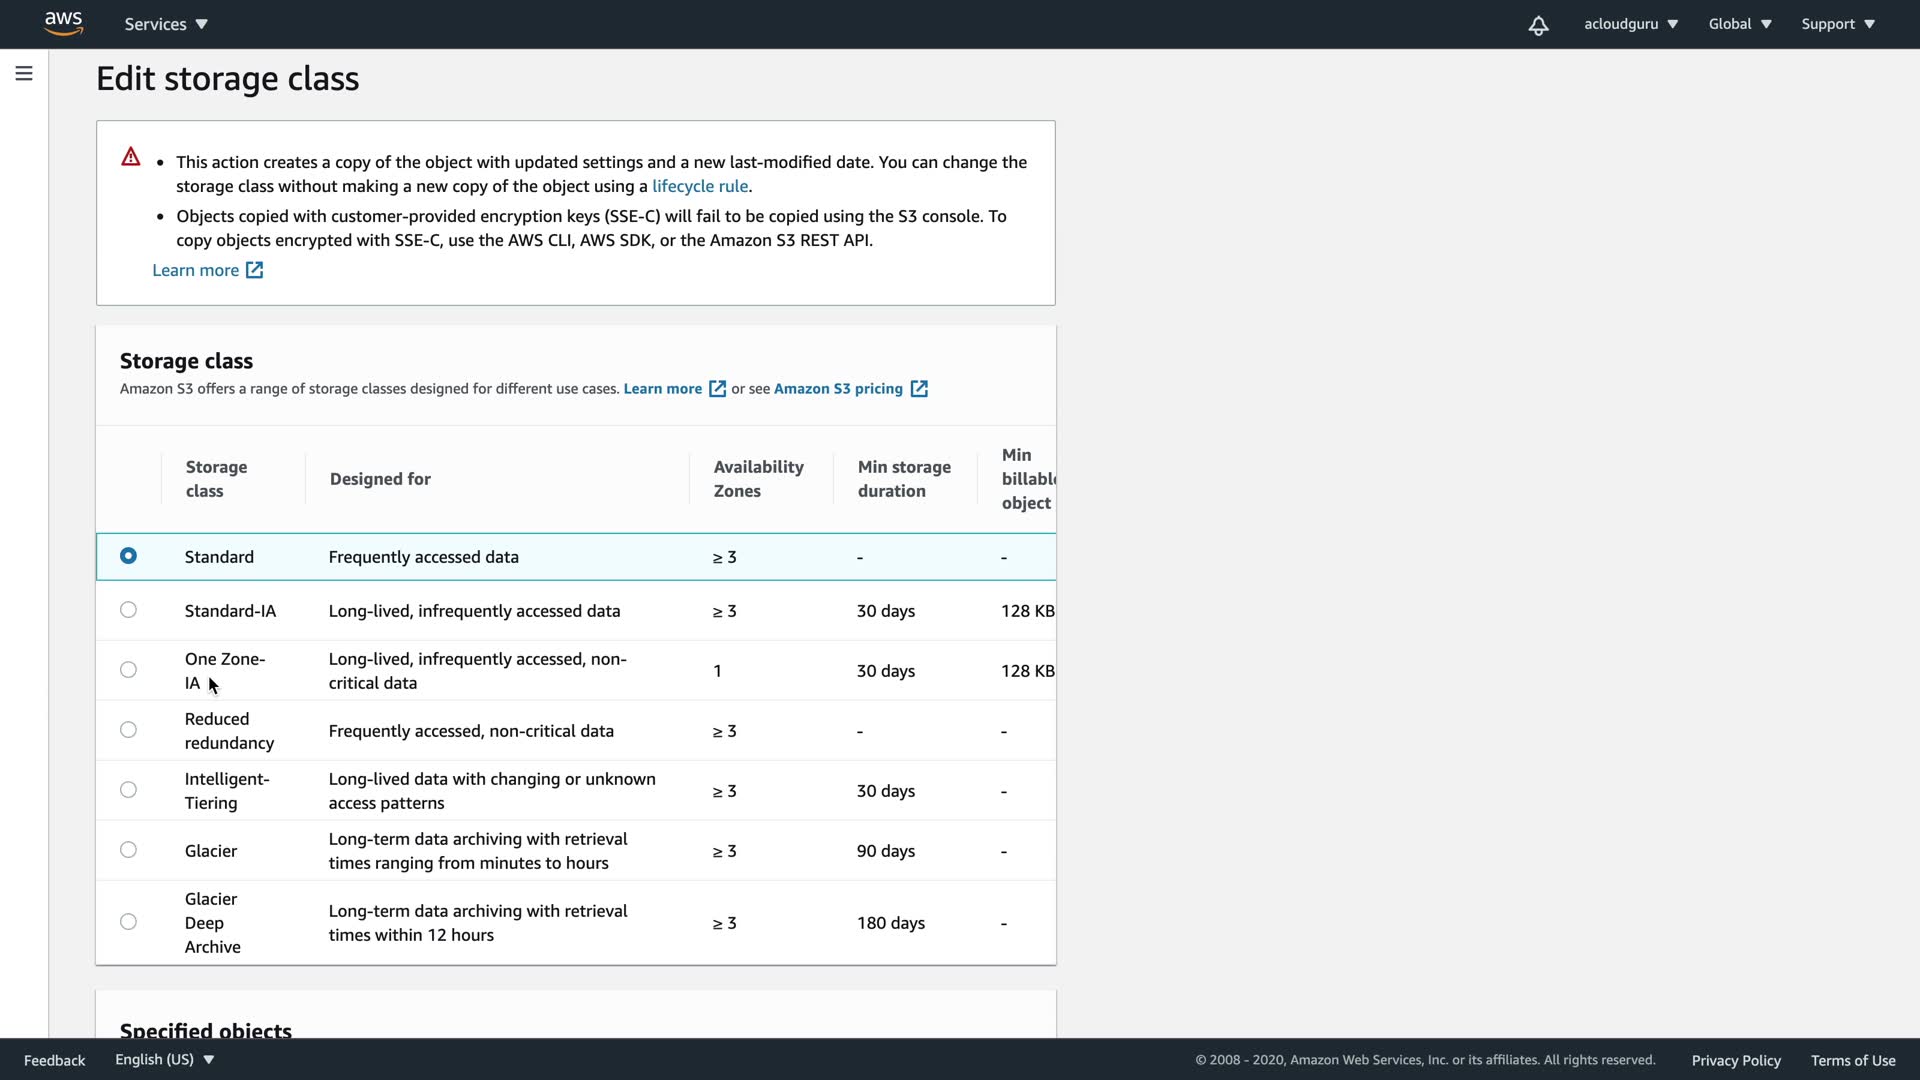Click external link icon beside alert Learn more
The height and width of the screenshot is (1080, 1920).
[x=255, y=270]
